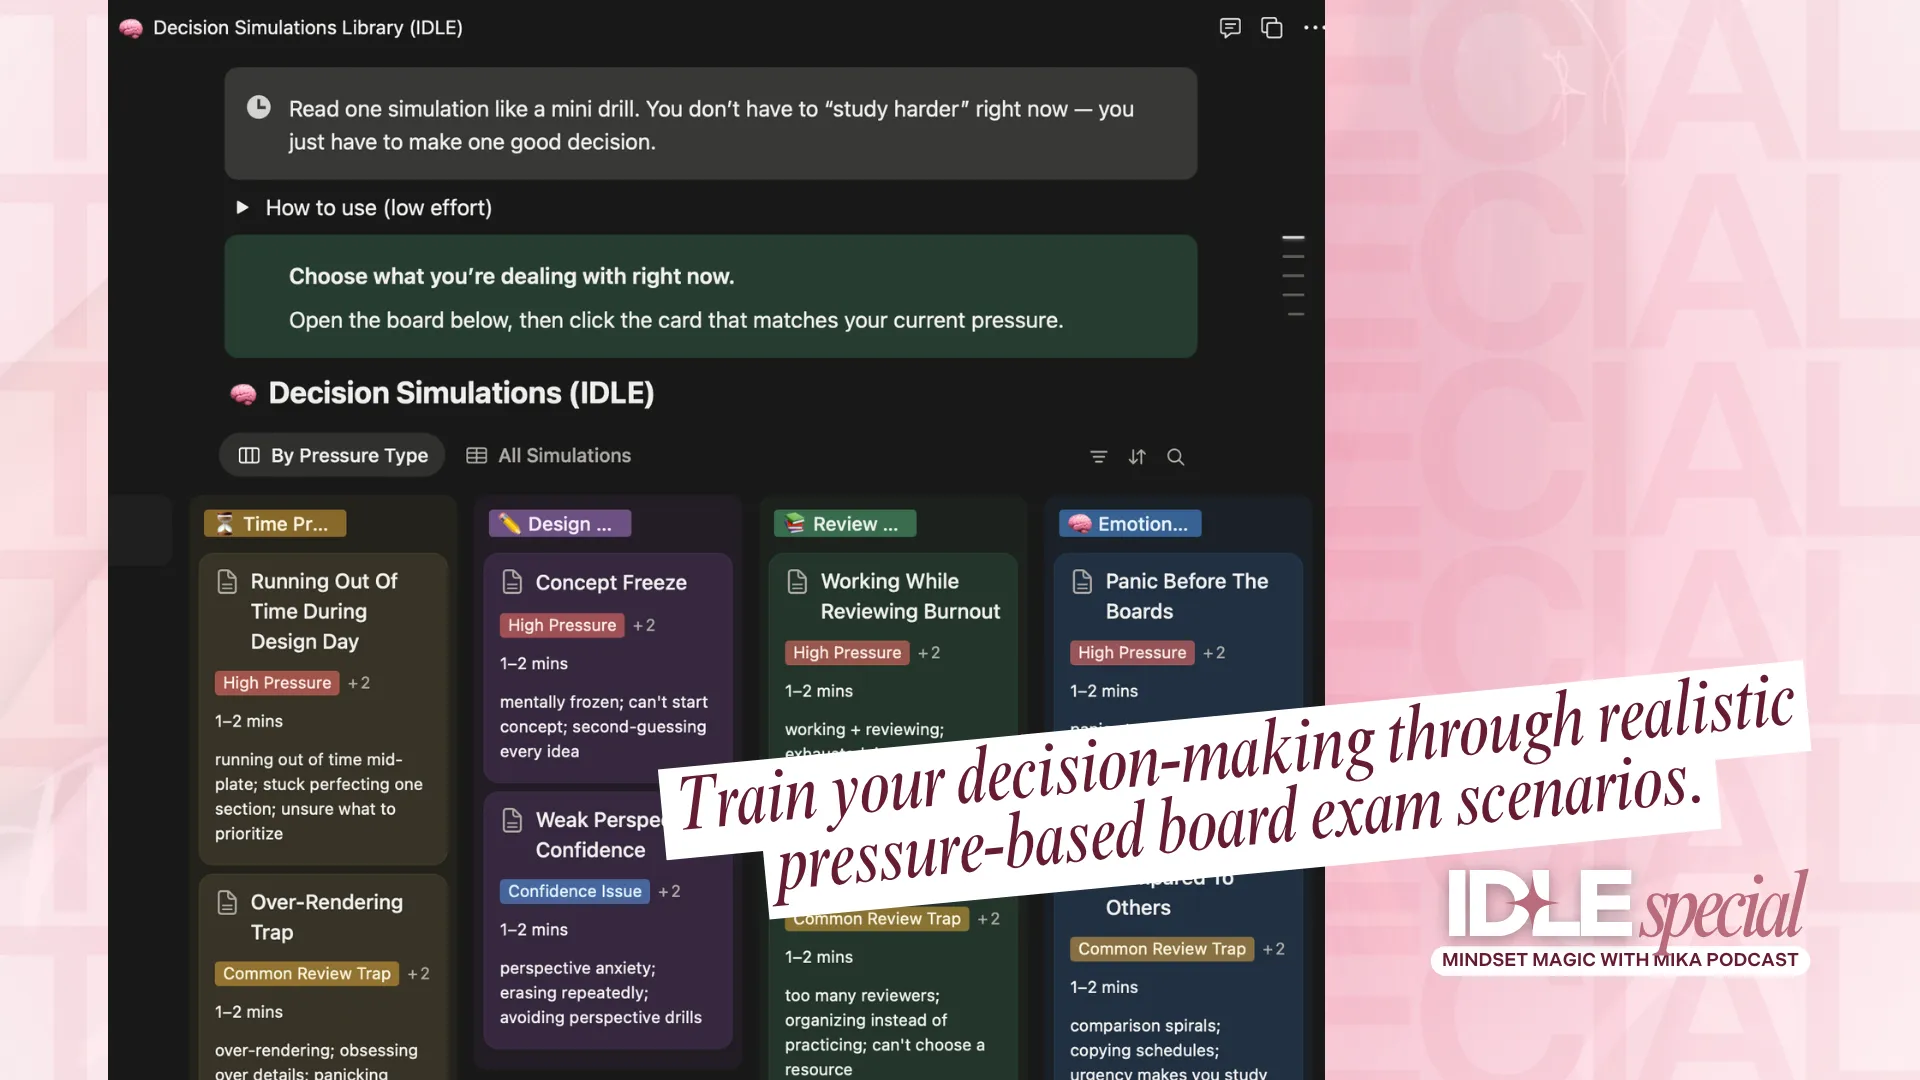1920x1080 pixels.
Task: Switch to the By Pressure Type view
Action: coord(333,456)
